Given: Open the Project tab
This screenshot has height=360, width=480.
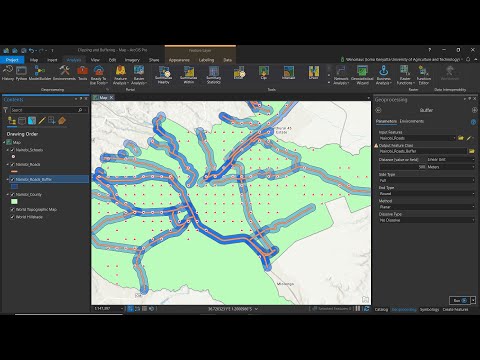Looking at the screenshot, I should coord(12,60).
